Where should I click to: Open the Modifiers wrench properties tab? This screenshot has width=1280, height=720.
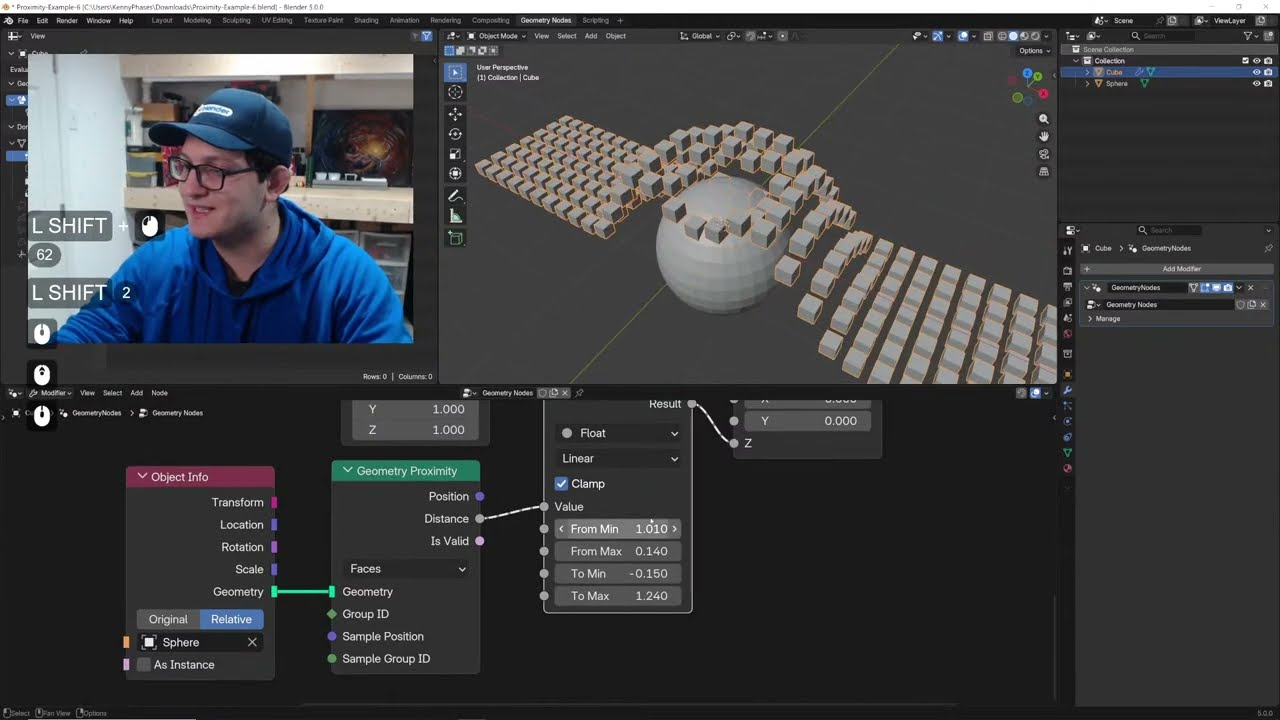(x=1067, y=390)
